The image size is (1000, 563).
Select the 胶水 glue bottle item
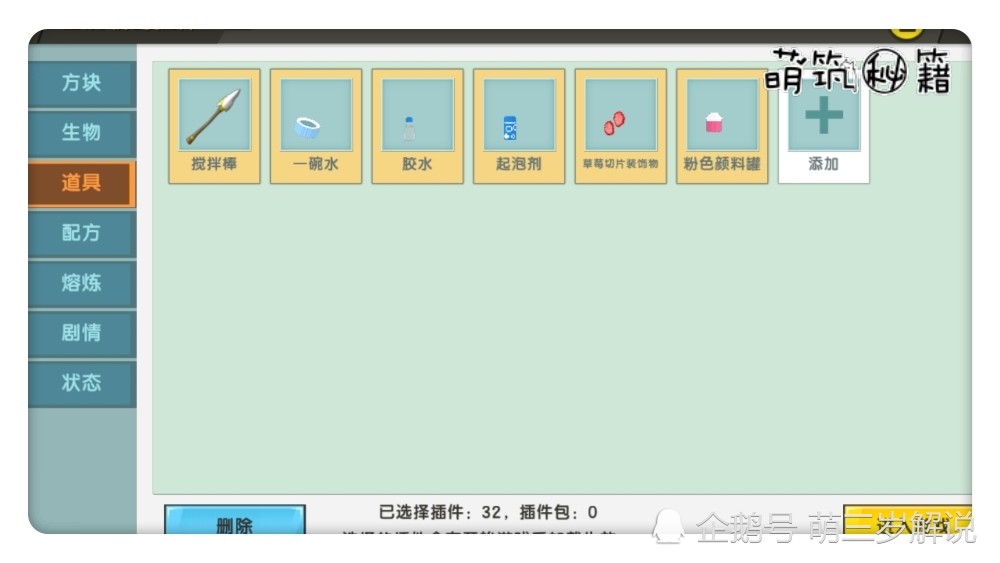417,126
